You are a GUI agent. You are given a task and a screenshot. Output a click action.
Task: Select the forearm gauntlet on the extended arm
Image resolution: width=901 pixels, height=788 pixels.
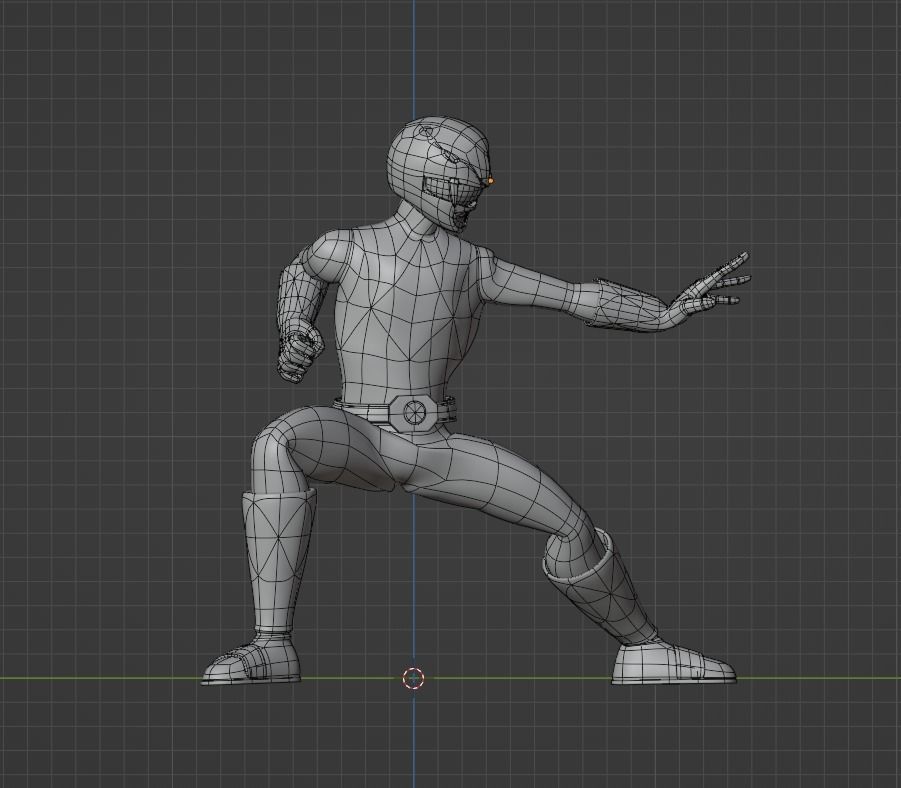625,304
